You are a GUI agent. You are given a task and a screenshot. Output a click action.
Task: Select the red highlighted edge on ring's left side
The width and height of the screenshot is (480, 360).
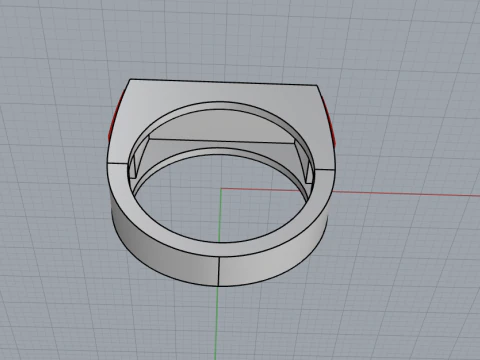(115, 115)
